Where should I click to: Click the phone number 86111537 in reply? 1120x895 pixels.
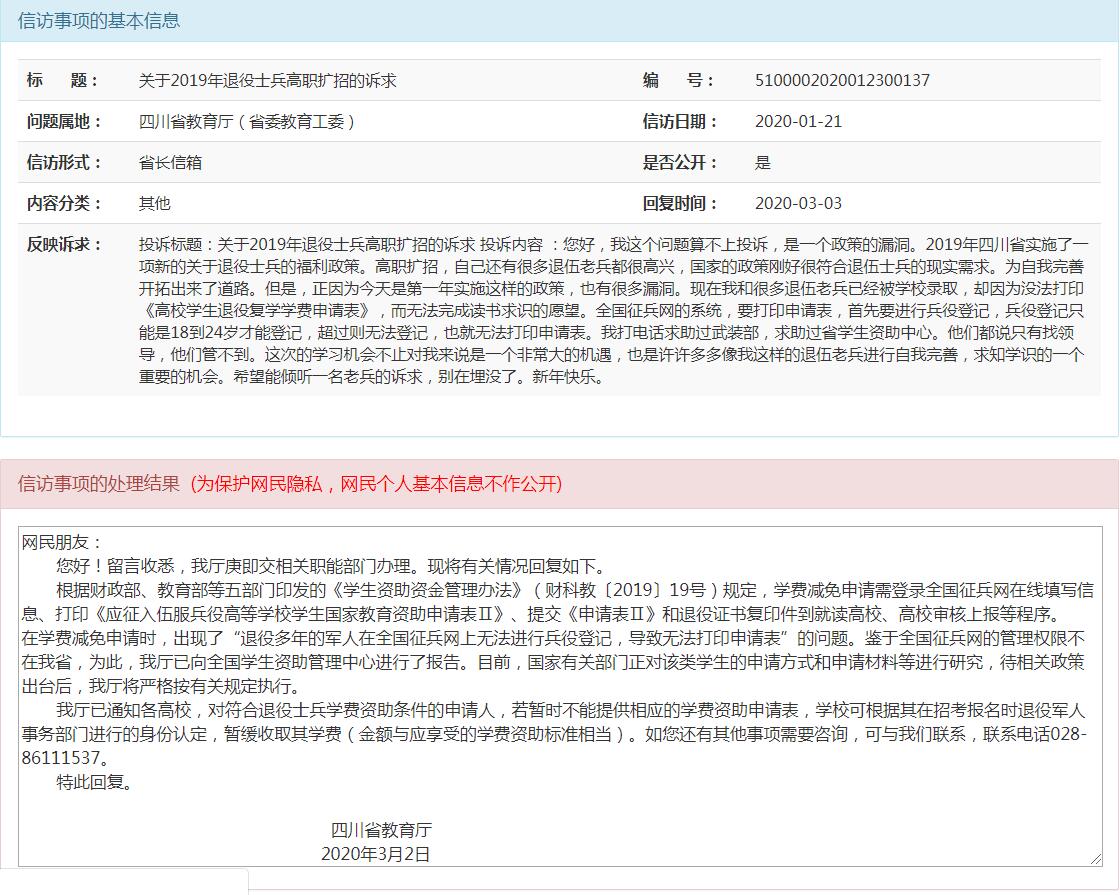coord(61,758)
